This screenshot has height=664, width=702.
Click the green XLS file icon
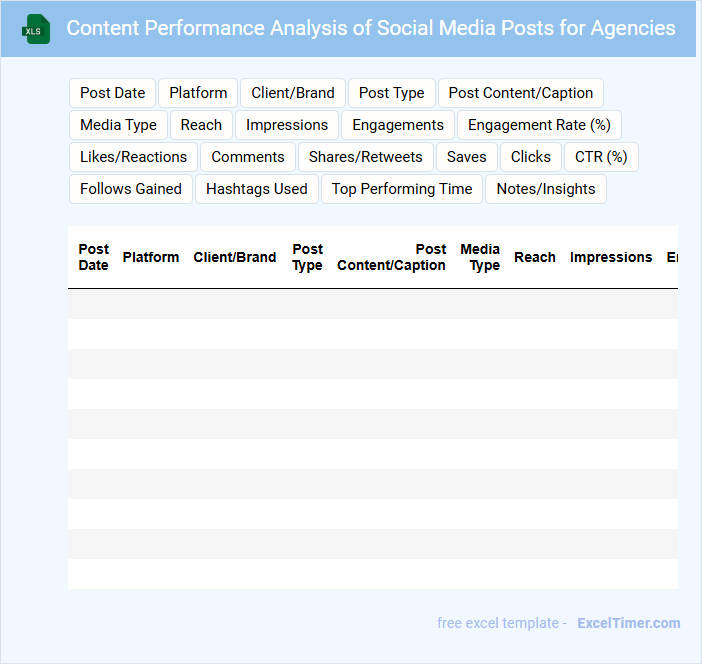pos(37,29)
